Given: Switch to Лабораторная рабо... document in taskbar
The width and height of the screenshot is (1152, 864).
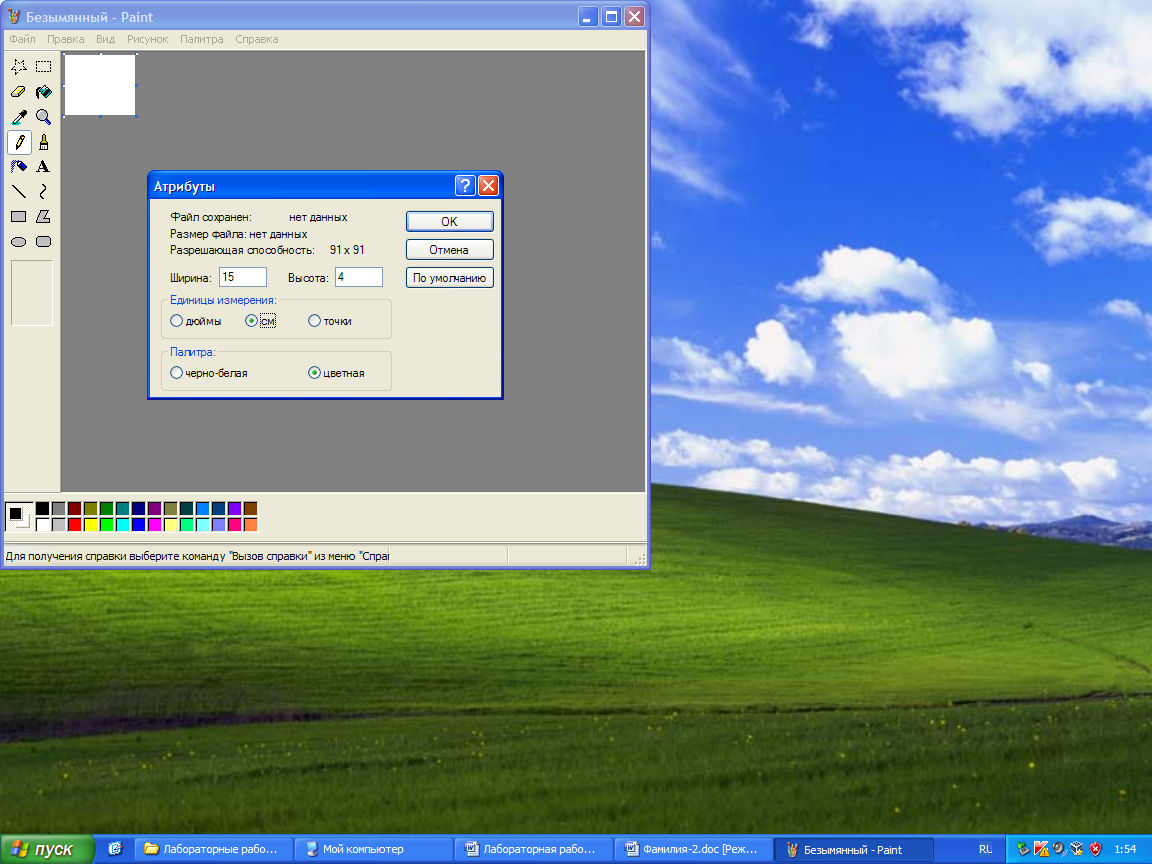Looking at the screenshot, I should pos(533,849).
